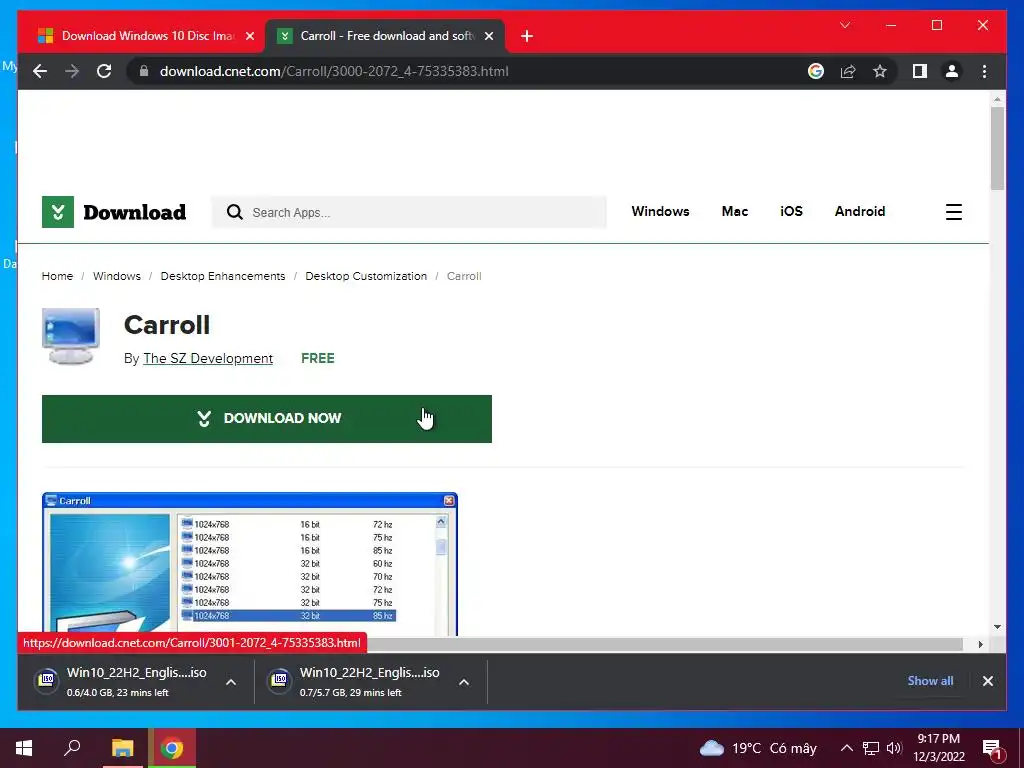Open the Windows Start menu

coord(24,748)
